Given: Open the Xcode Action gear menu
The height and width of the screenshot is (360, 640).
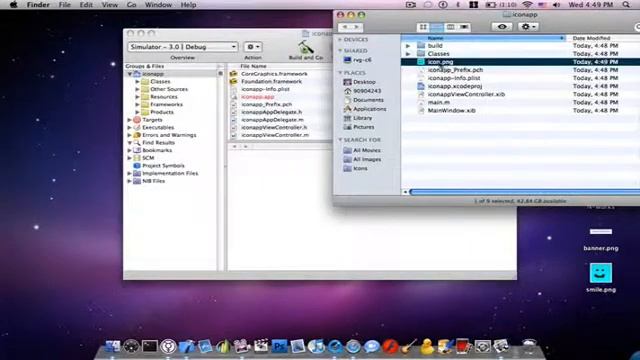Looking at the screenshot, I should (x=253, y=47).
